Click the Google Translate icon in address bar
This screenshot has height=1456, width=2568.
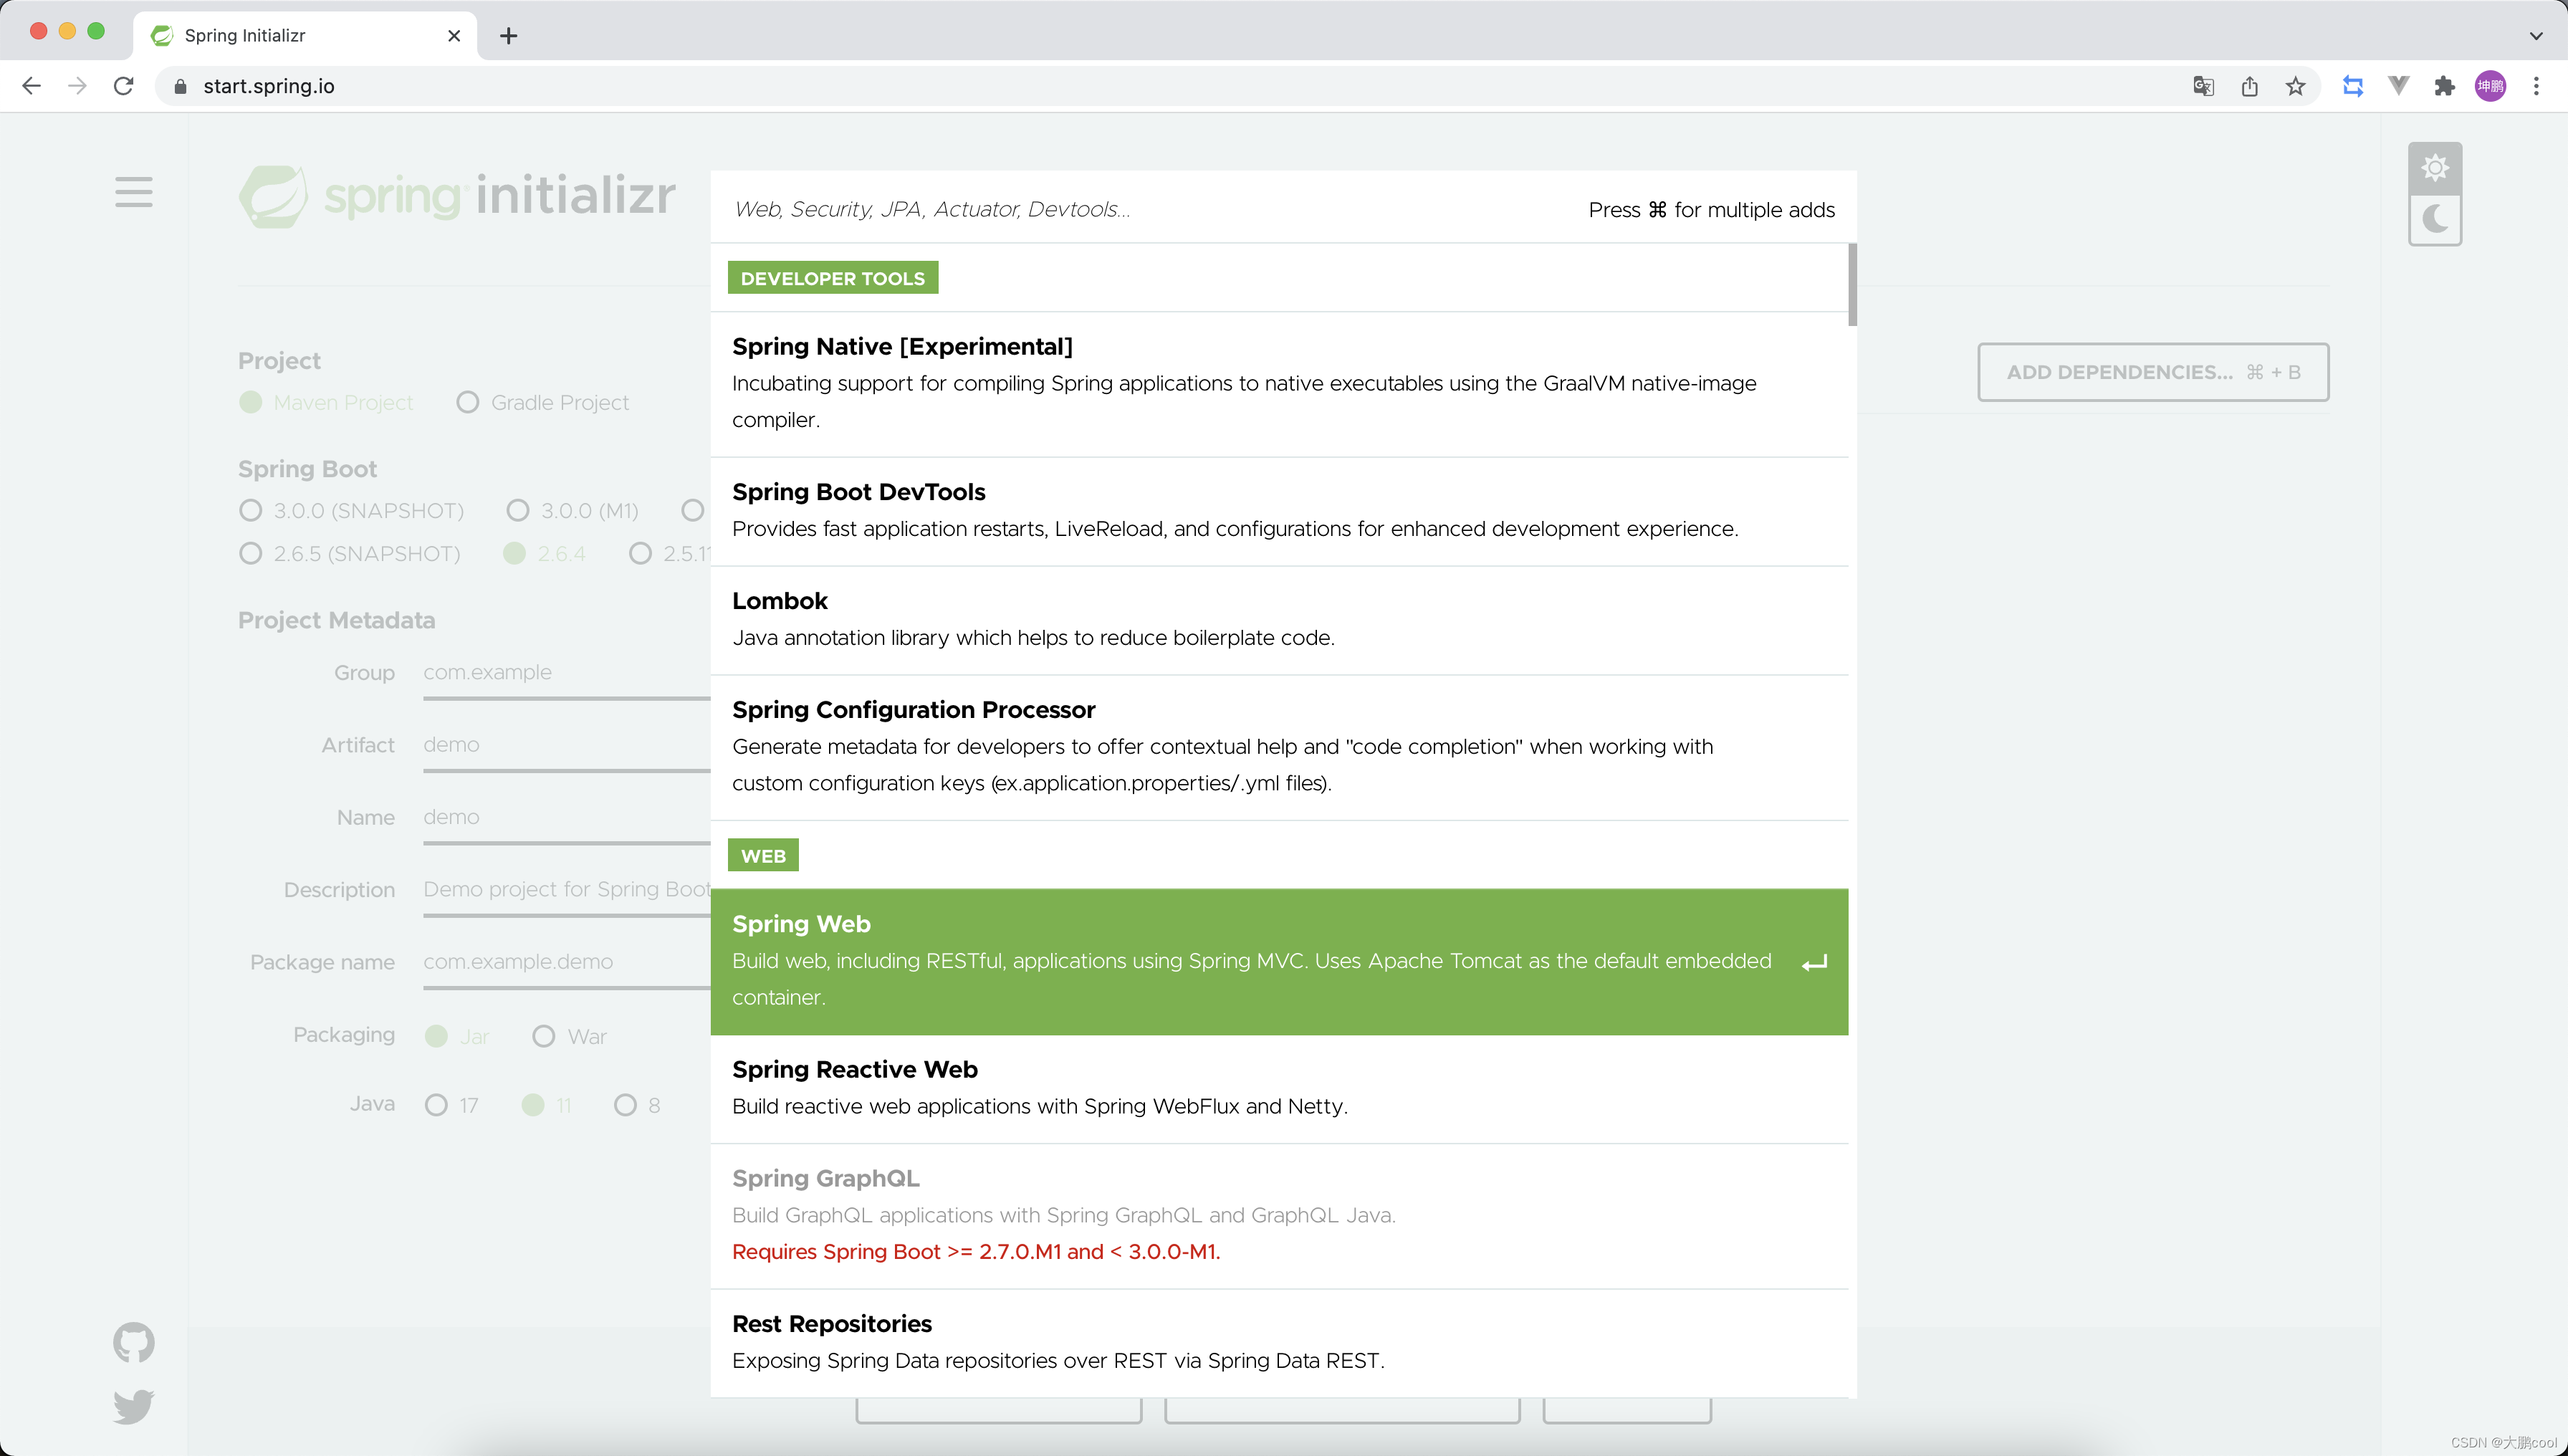click(2203, 86)
